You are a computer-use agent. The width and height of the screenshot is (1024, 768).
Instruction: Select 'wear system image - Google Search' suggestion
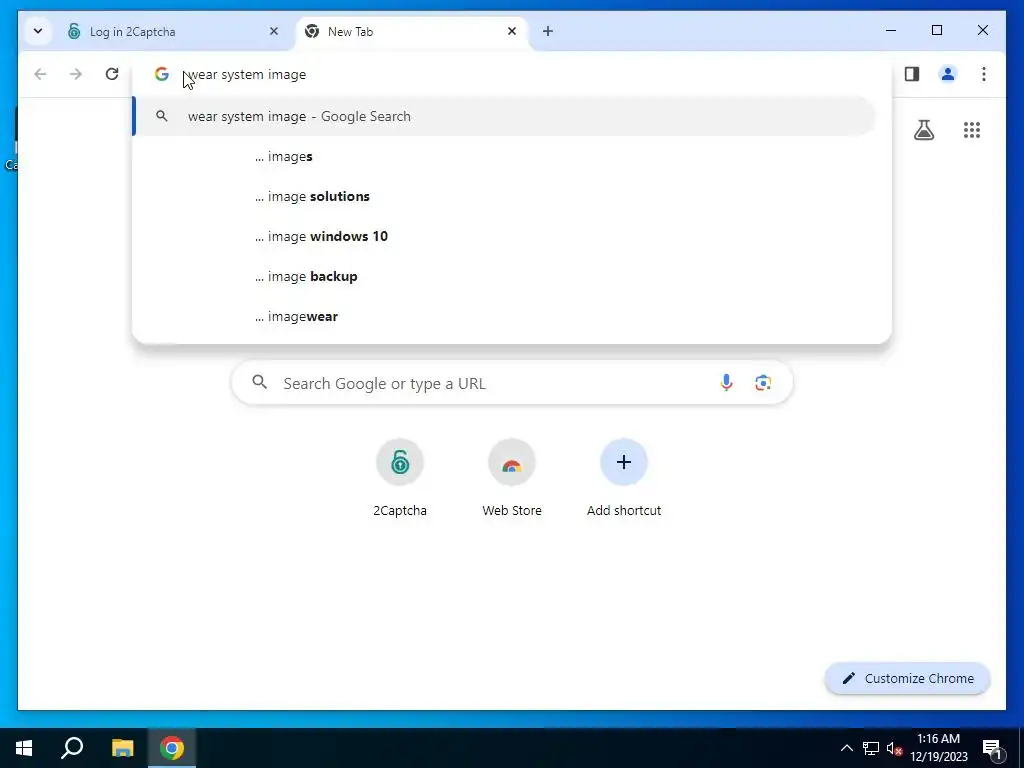point(504,116)
